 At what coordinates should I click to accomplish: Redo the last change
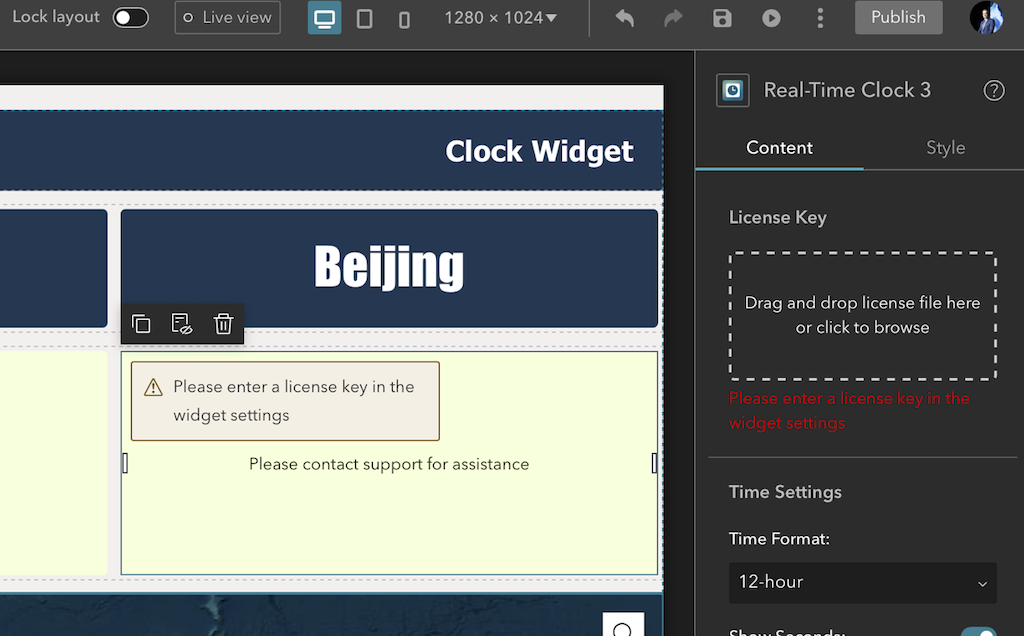[x=672, y=17]
